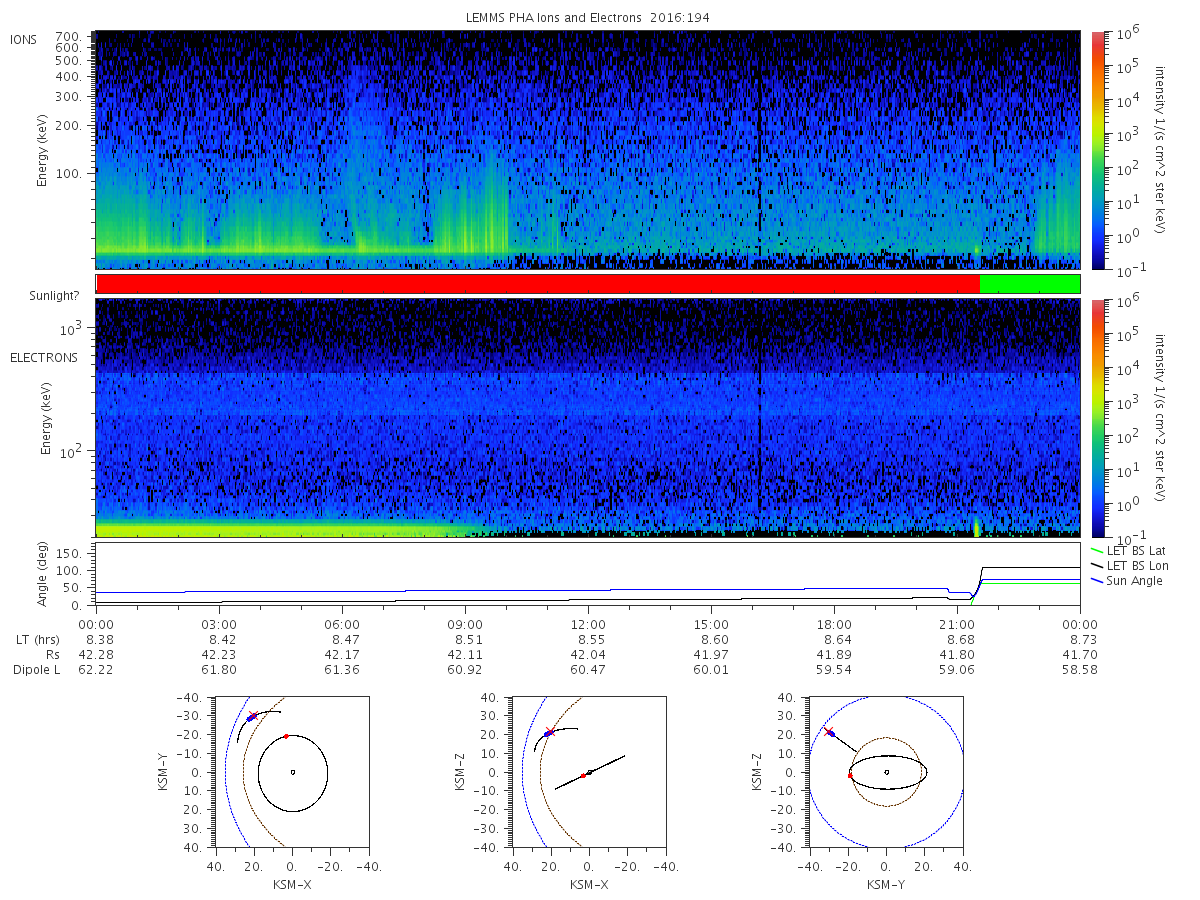
Task: Click the LET BS Lat legend entry
Action: pos(1129,551)
